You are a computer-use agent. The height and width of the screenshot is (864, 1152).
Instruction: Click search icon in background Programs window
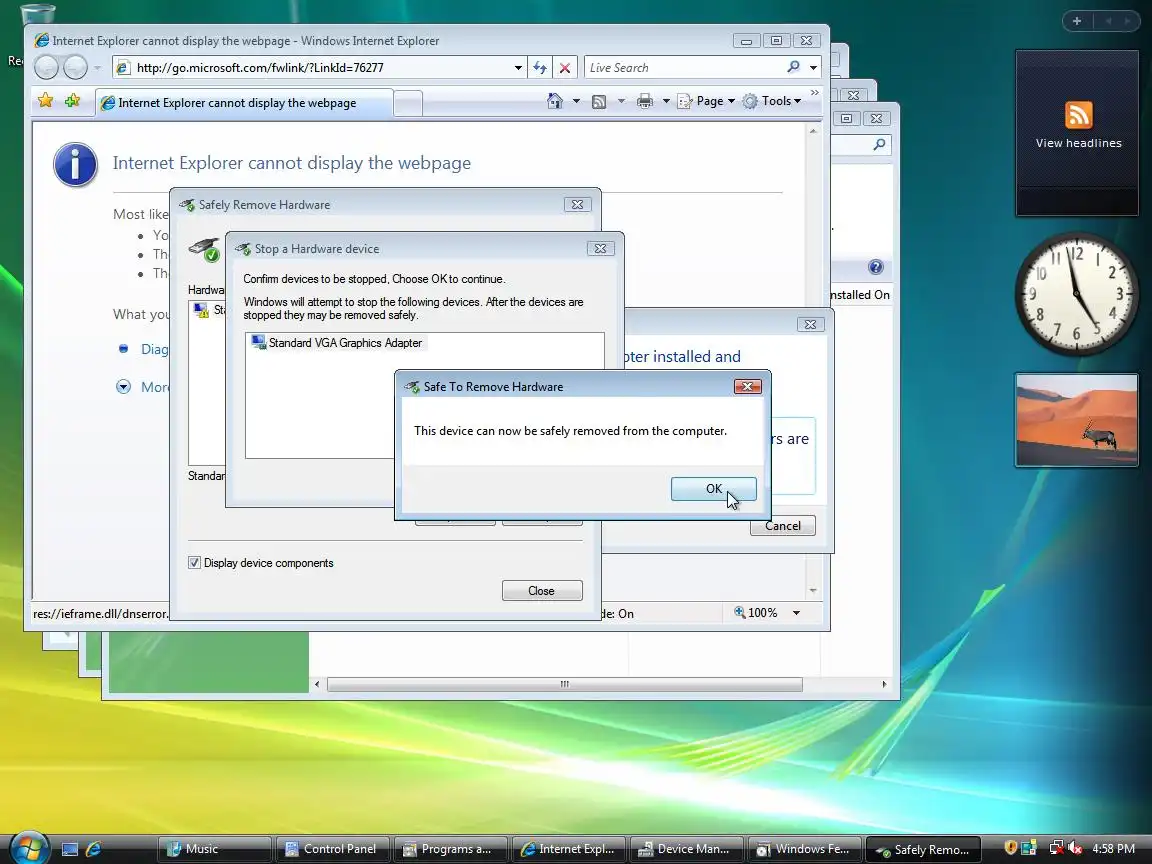[x=879, y=145]
